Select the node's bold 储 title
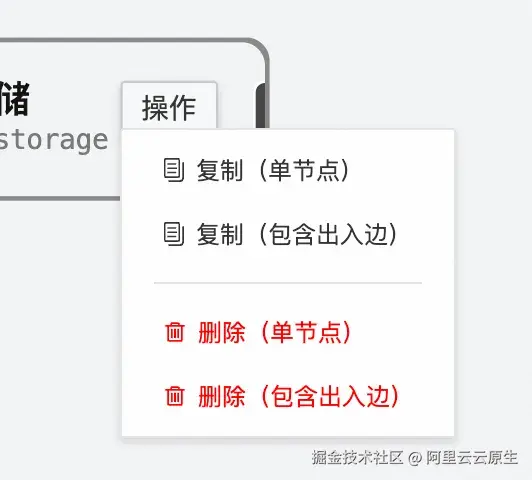The image size is (532, 480). coord(15,99)
